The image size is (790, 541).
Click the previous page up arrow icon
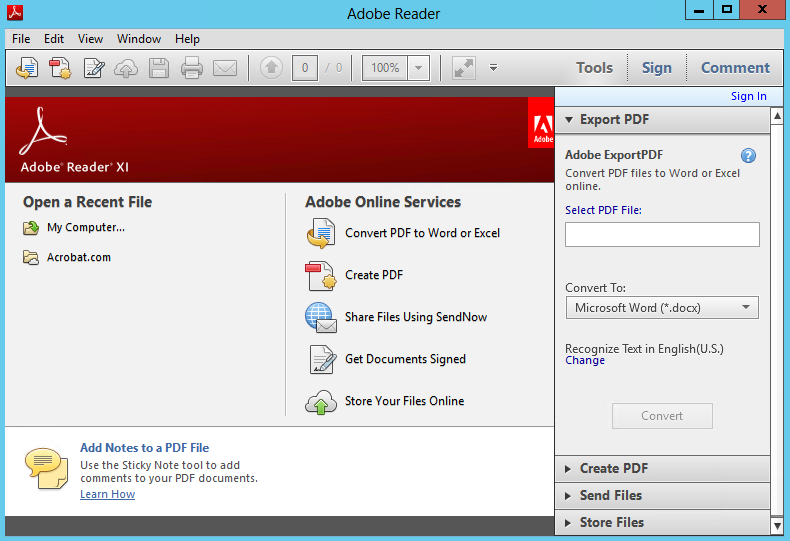pyautogui.click(x=271, y=67)
